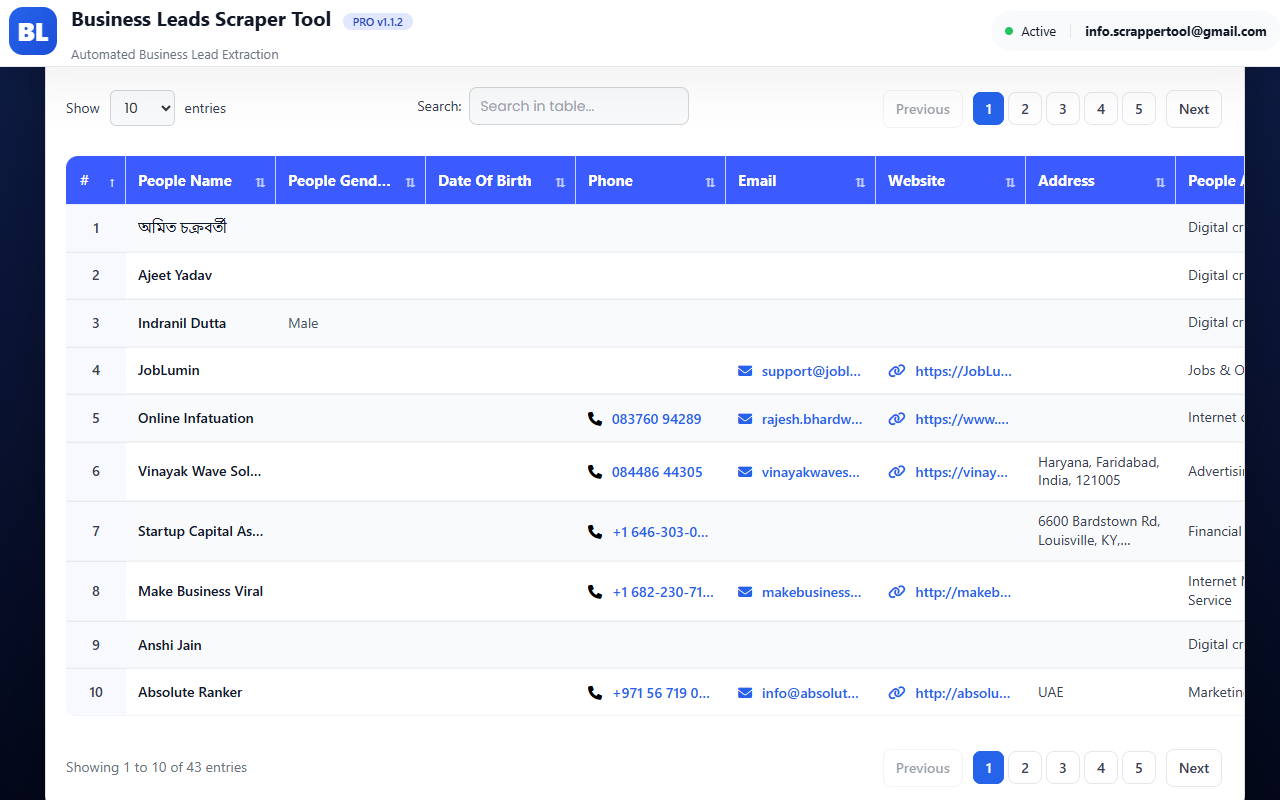Click Next in the top pagination
This screenshot has height=800, width=1280.
1194,109
